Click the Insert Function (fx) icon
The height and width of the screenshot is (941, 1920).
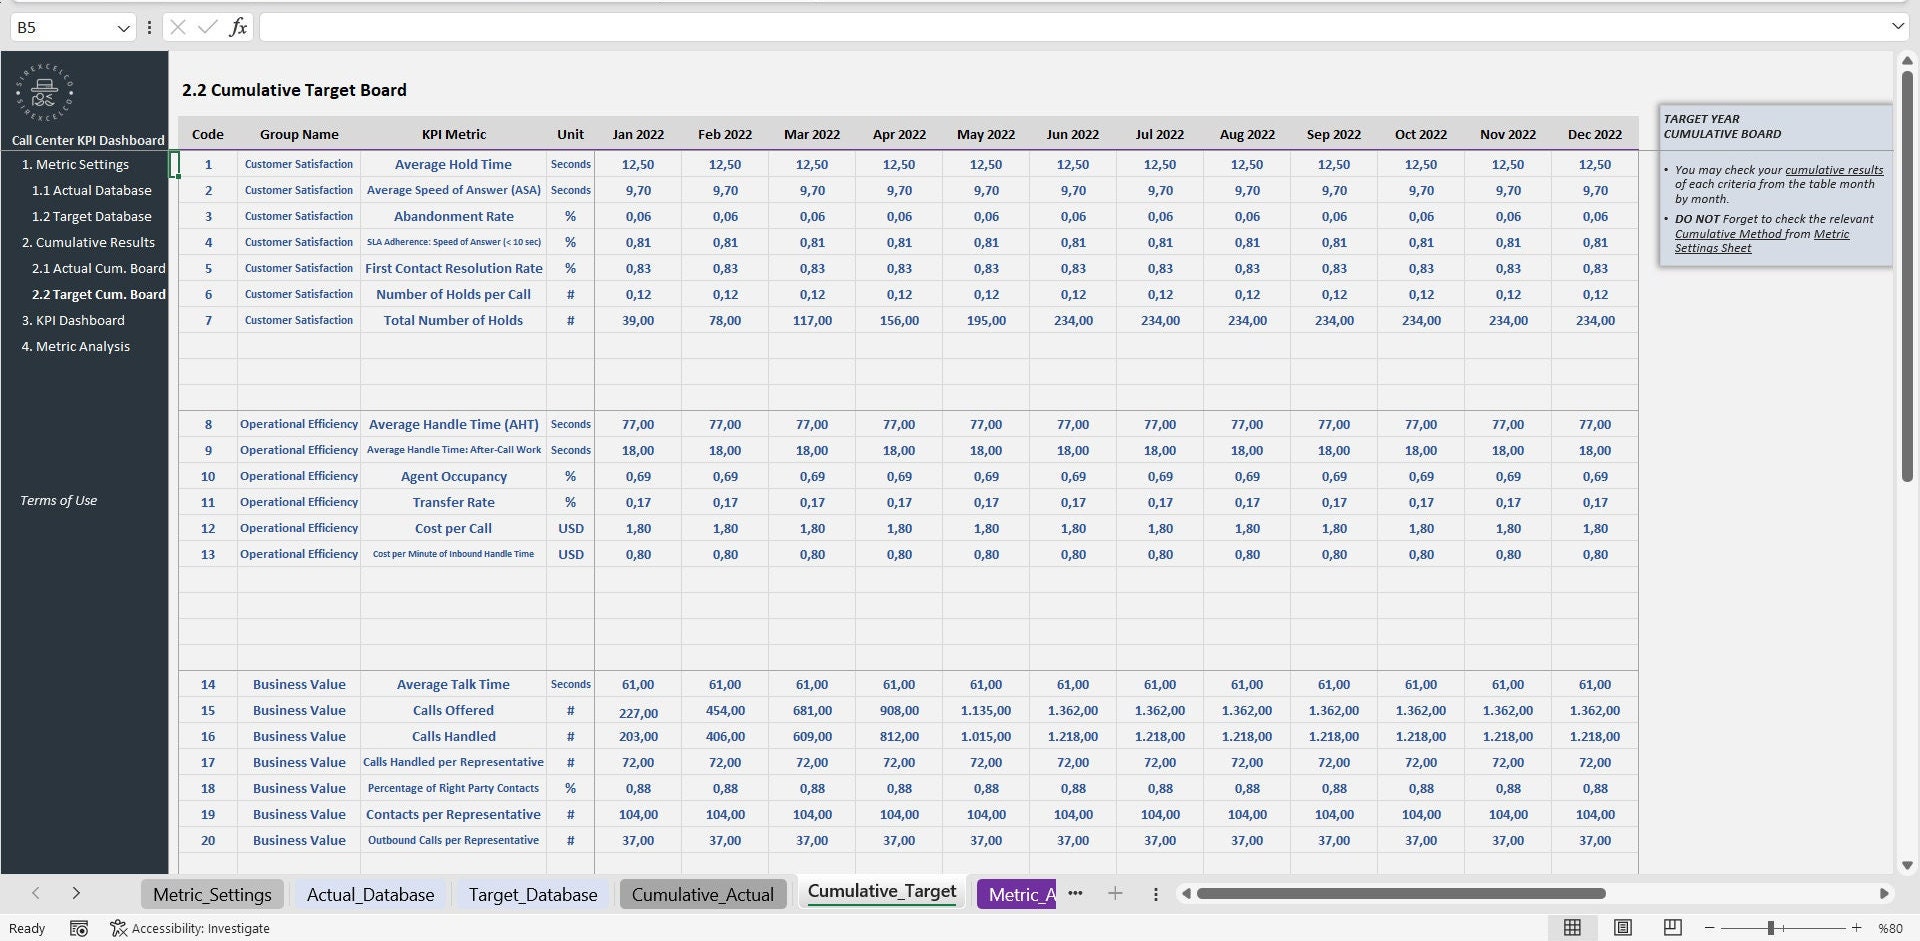tap(238, 27)
